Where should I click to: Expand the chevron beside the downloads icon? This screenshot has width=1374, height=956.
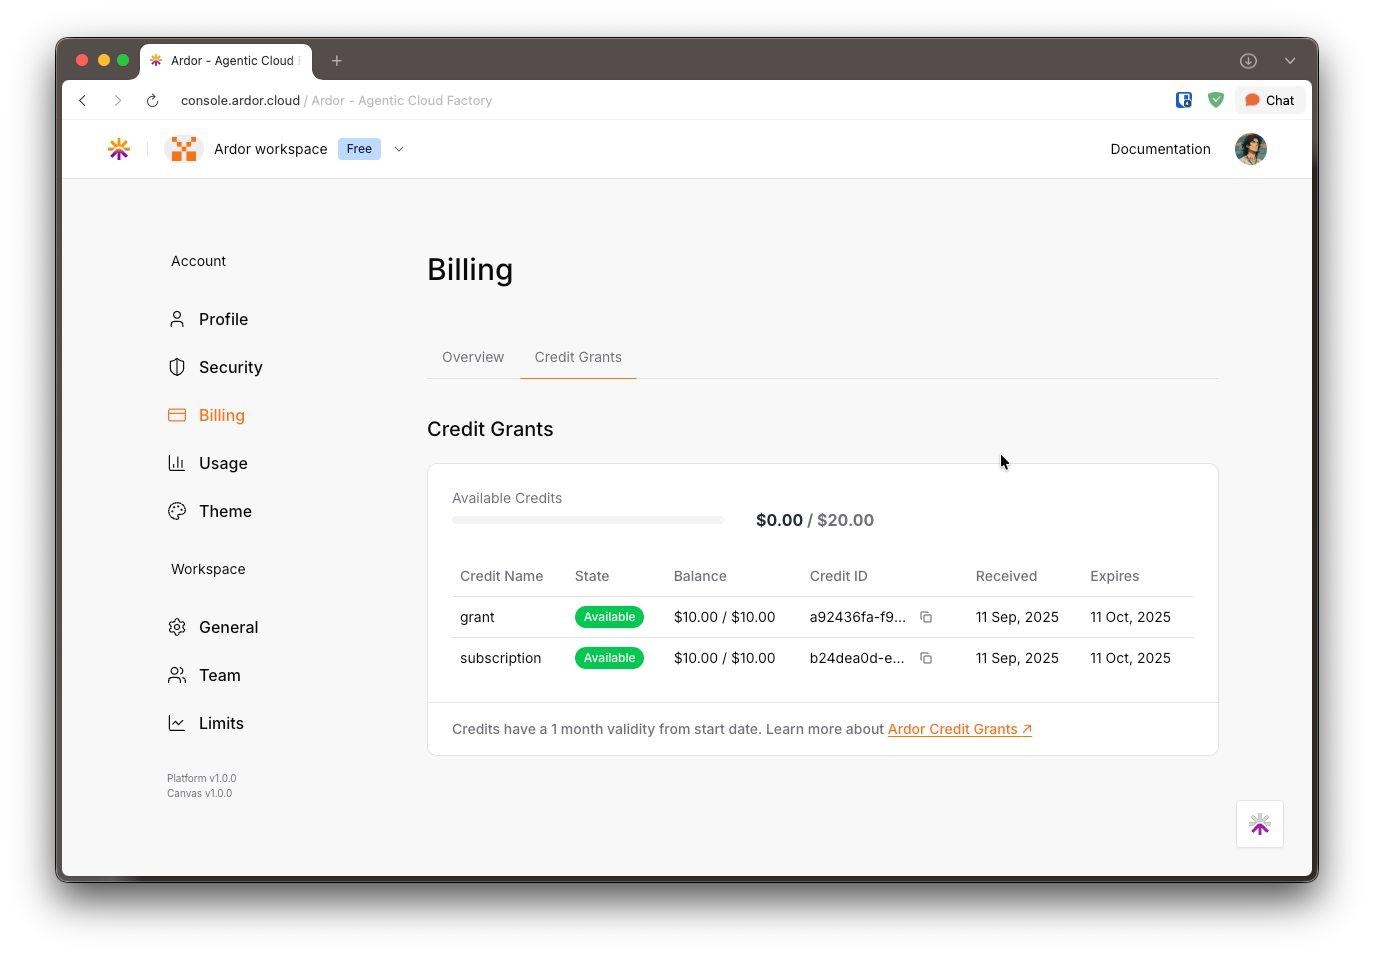[1290, 60]
